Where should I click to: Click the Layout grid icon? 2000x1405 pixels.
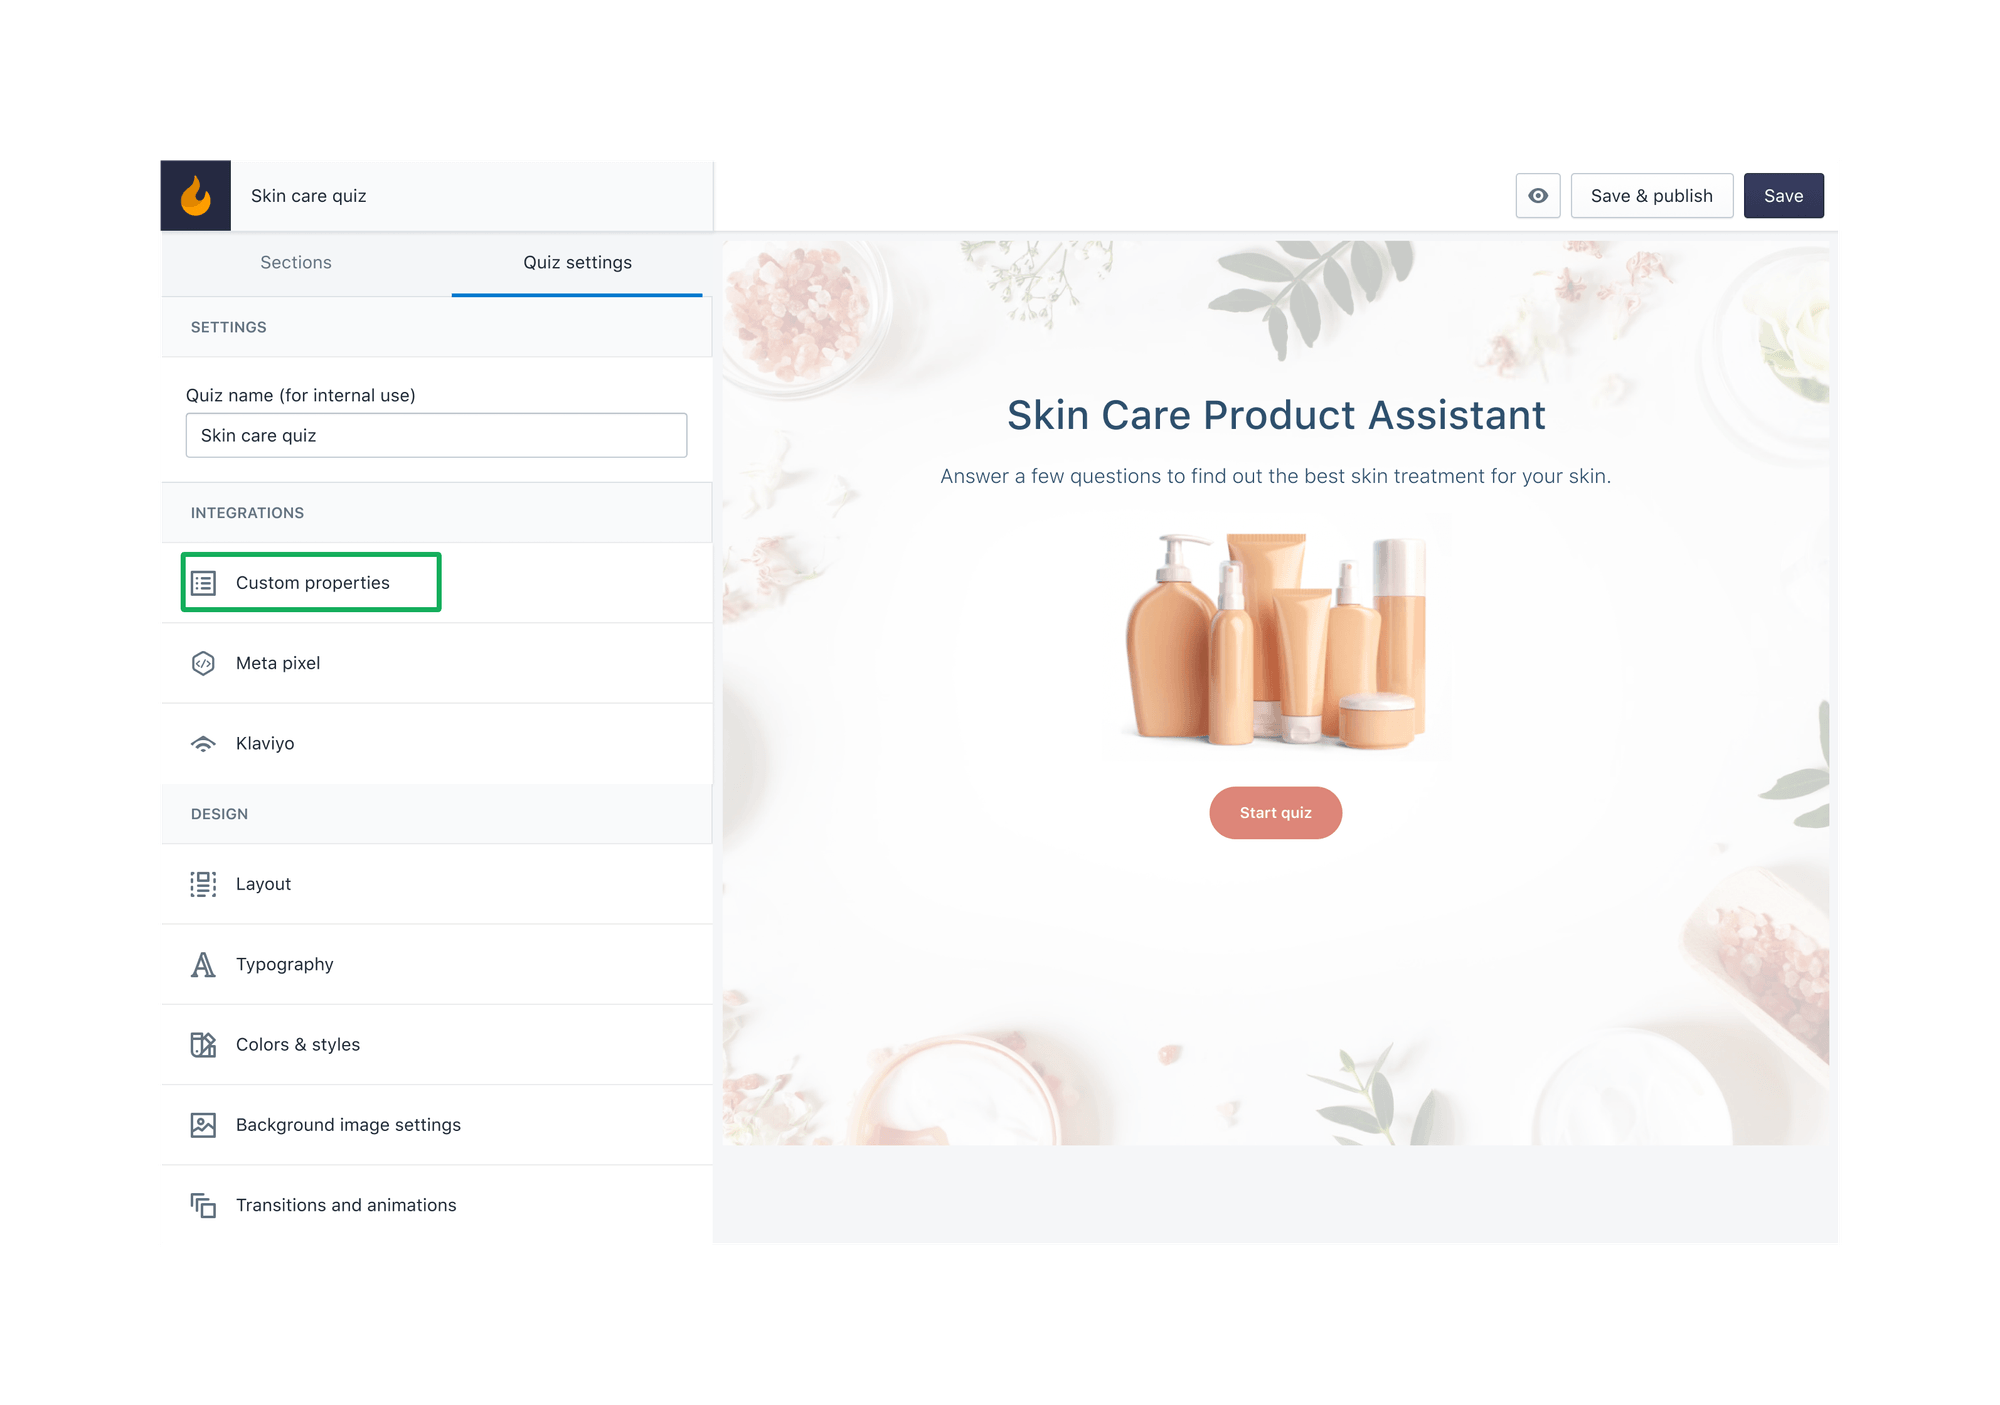point(203,884)
